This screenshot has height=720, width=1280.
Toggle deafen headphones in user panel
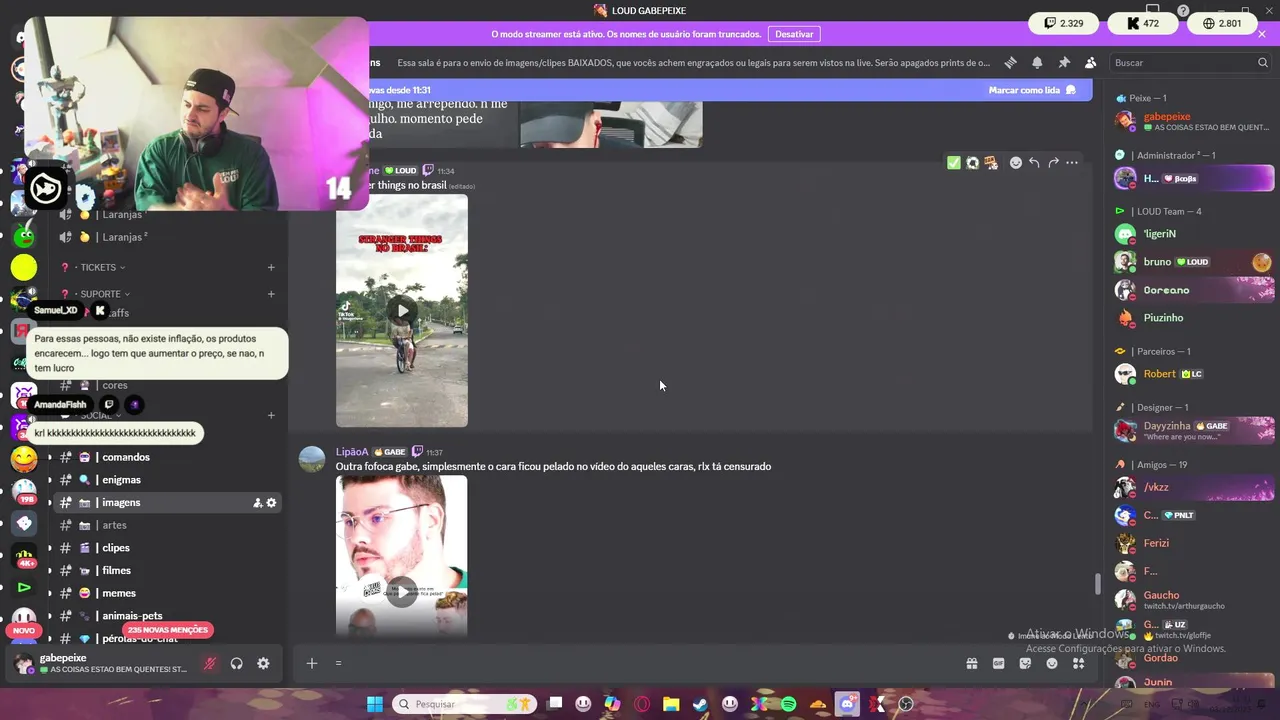[x=237, y=663]
